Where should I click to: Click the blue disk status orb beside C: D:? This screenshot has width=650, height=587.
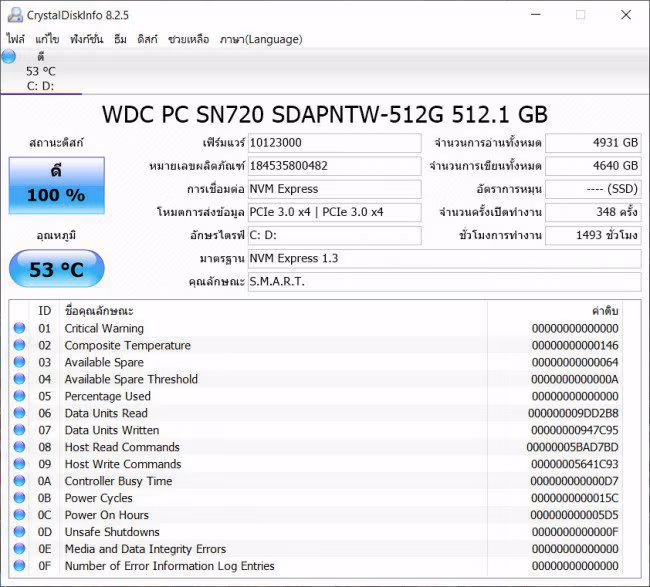[8, 56]
